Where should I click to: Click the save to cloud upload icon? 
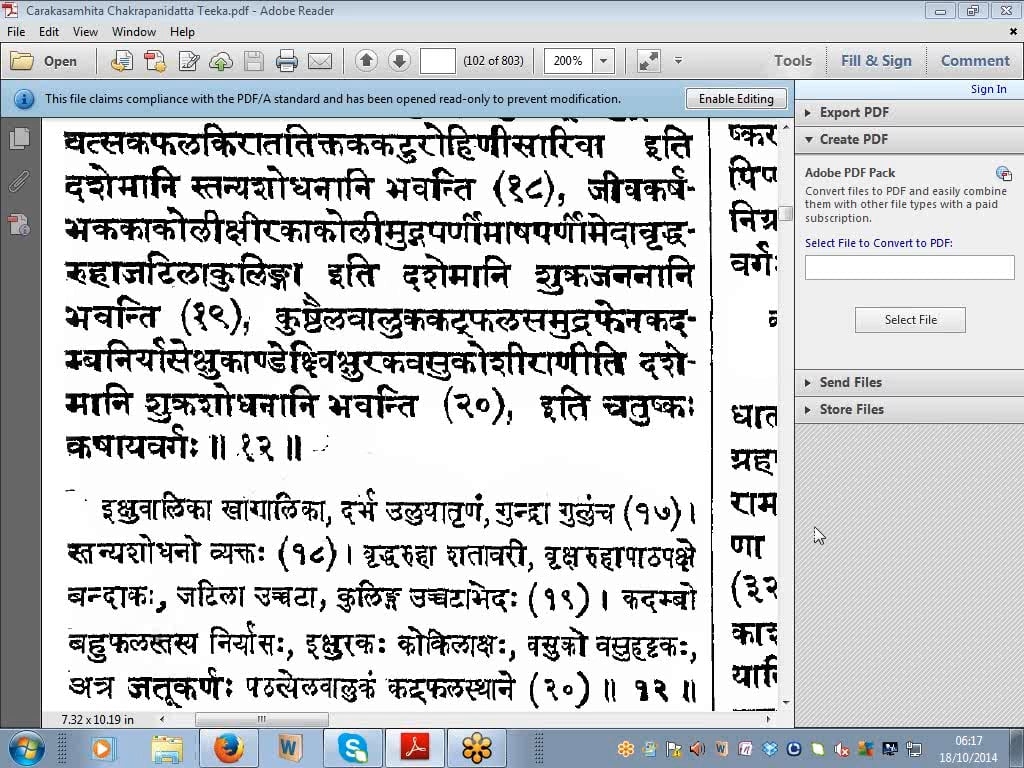[221, 61]
